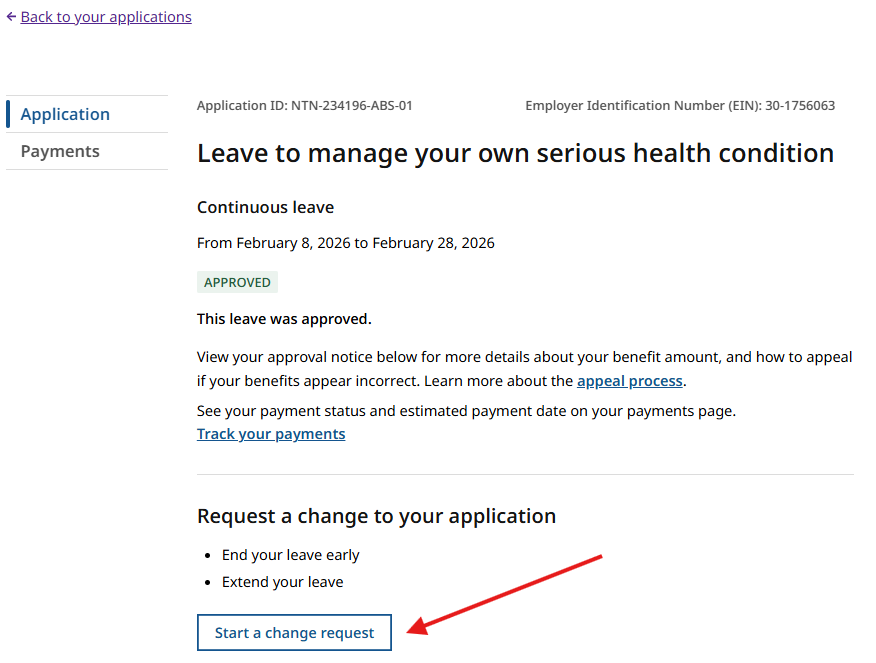Click the leave date range text
This screenshot has height=663, width=876.
[x=345, y=242]
